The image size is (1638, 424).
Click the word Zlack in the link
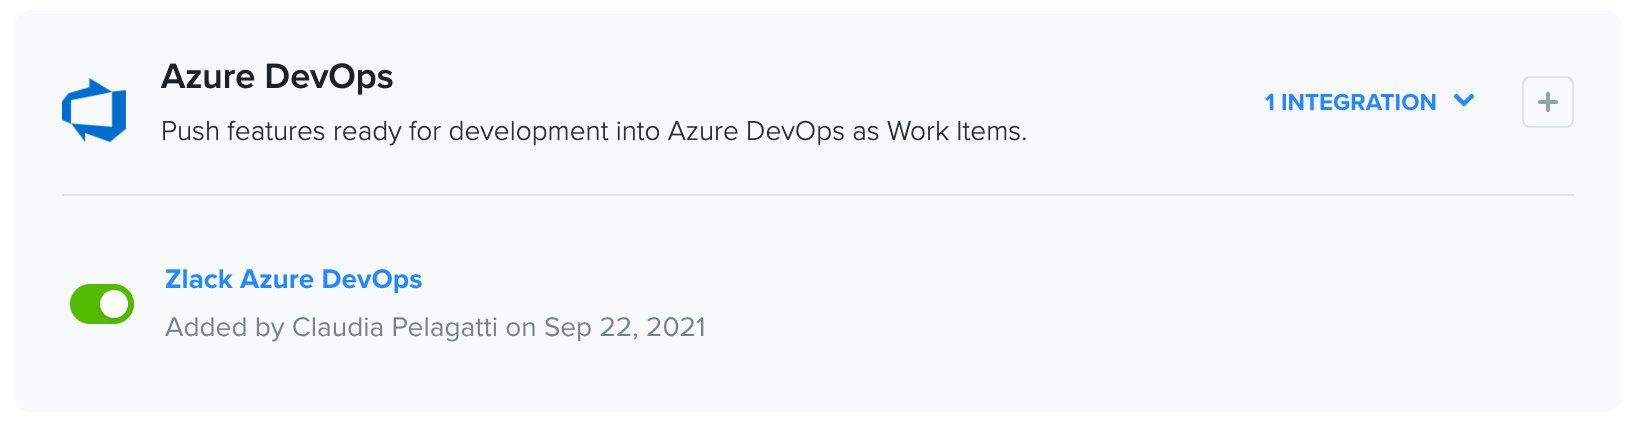tap(199, 279)
